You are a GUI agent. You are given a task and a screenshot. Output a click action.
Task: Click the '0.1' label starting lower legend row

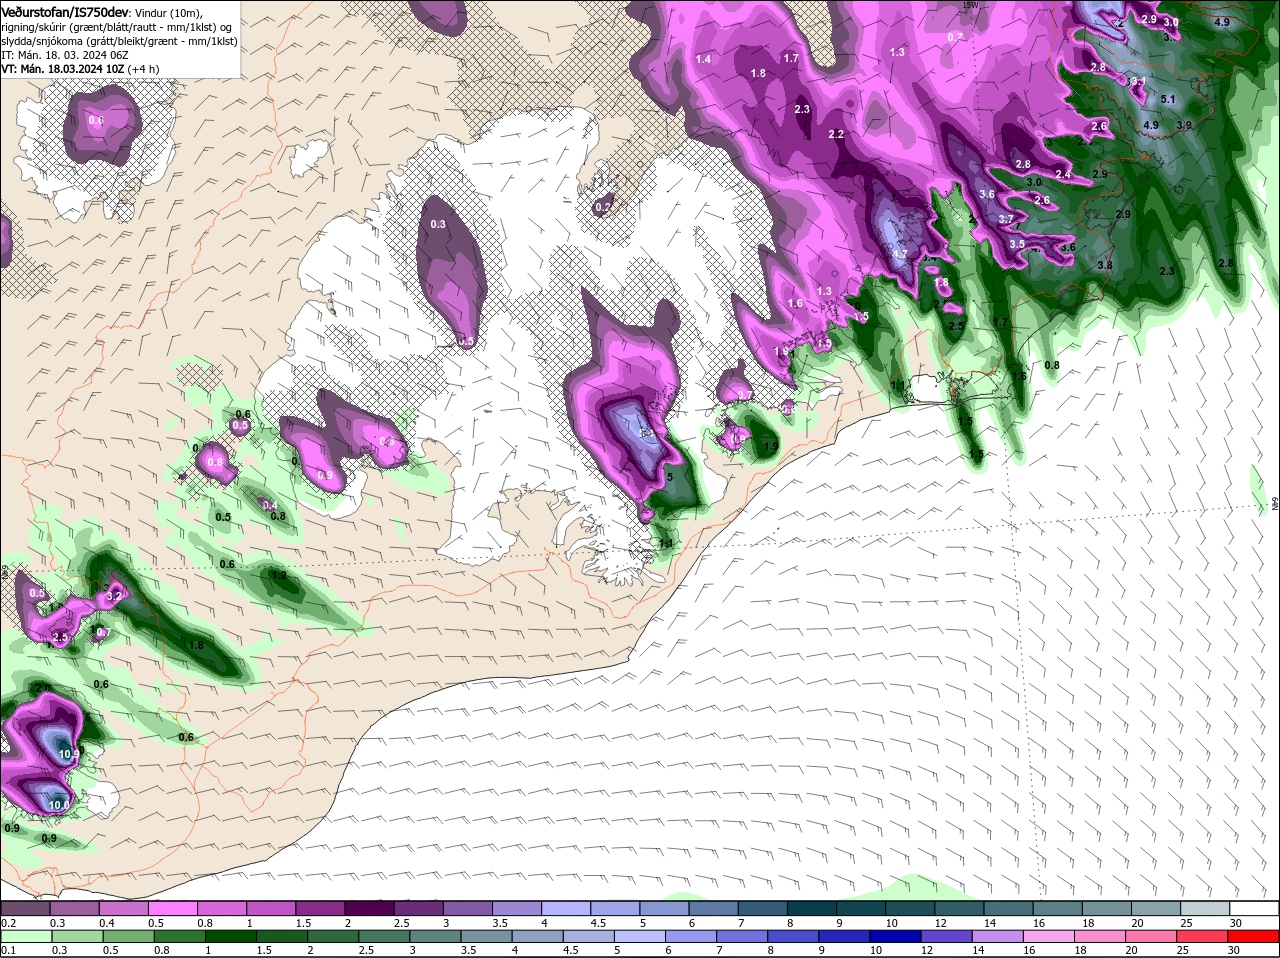pos(9,950)
